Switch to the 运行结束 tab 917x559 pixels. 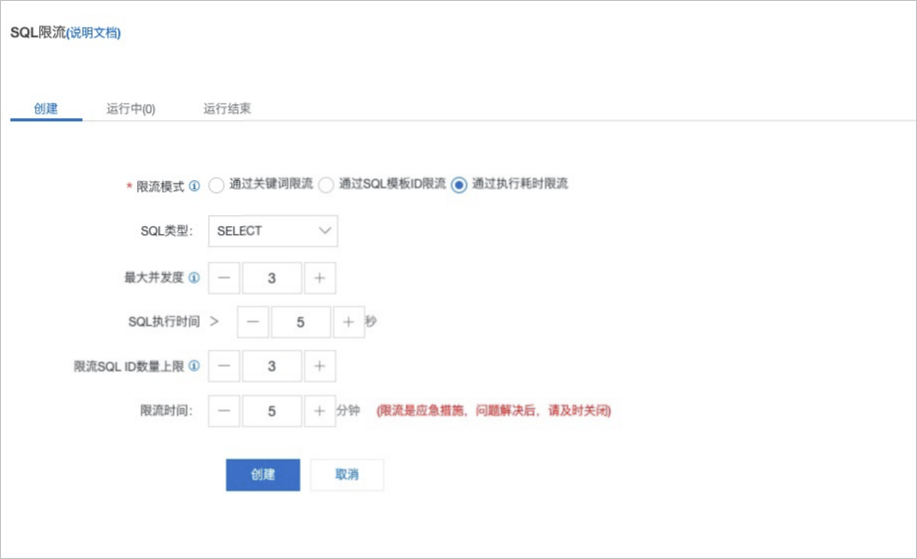(x=227, y=108)
